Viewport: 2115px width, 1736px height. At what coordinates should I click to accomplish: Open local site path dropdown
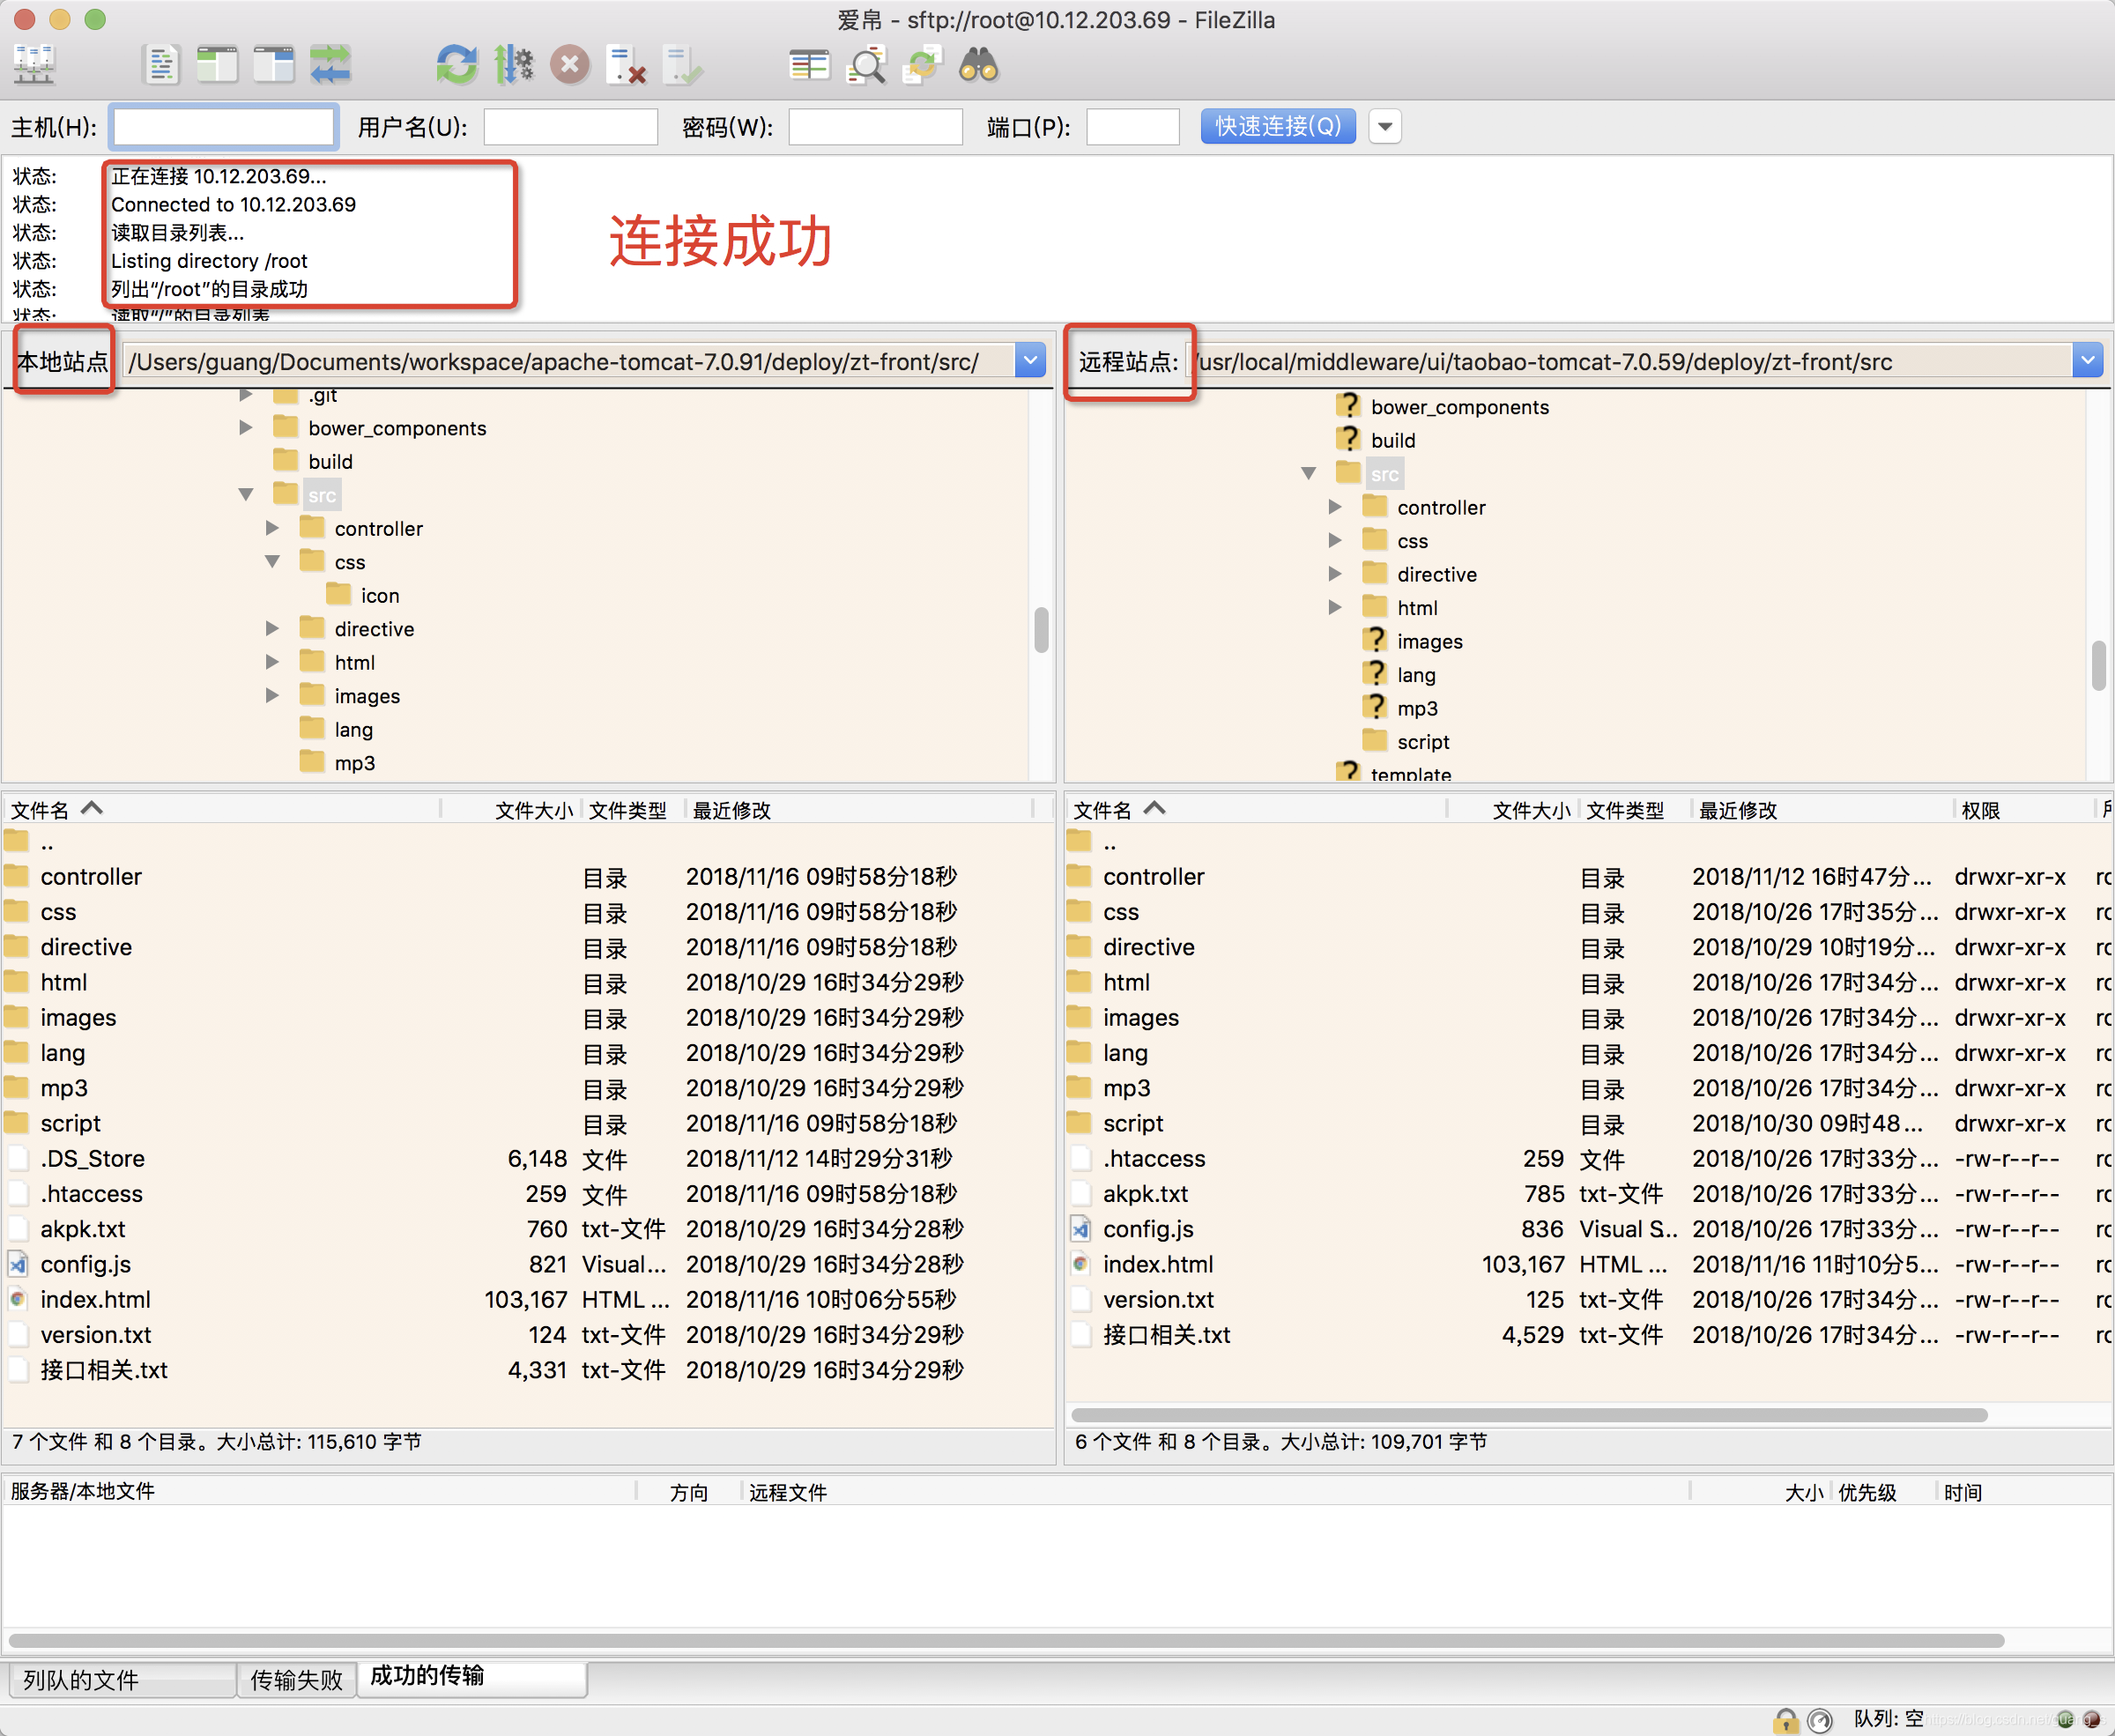coord(1030,361)
